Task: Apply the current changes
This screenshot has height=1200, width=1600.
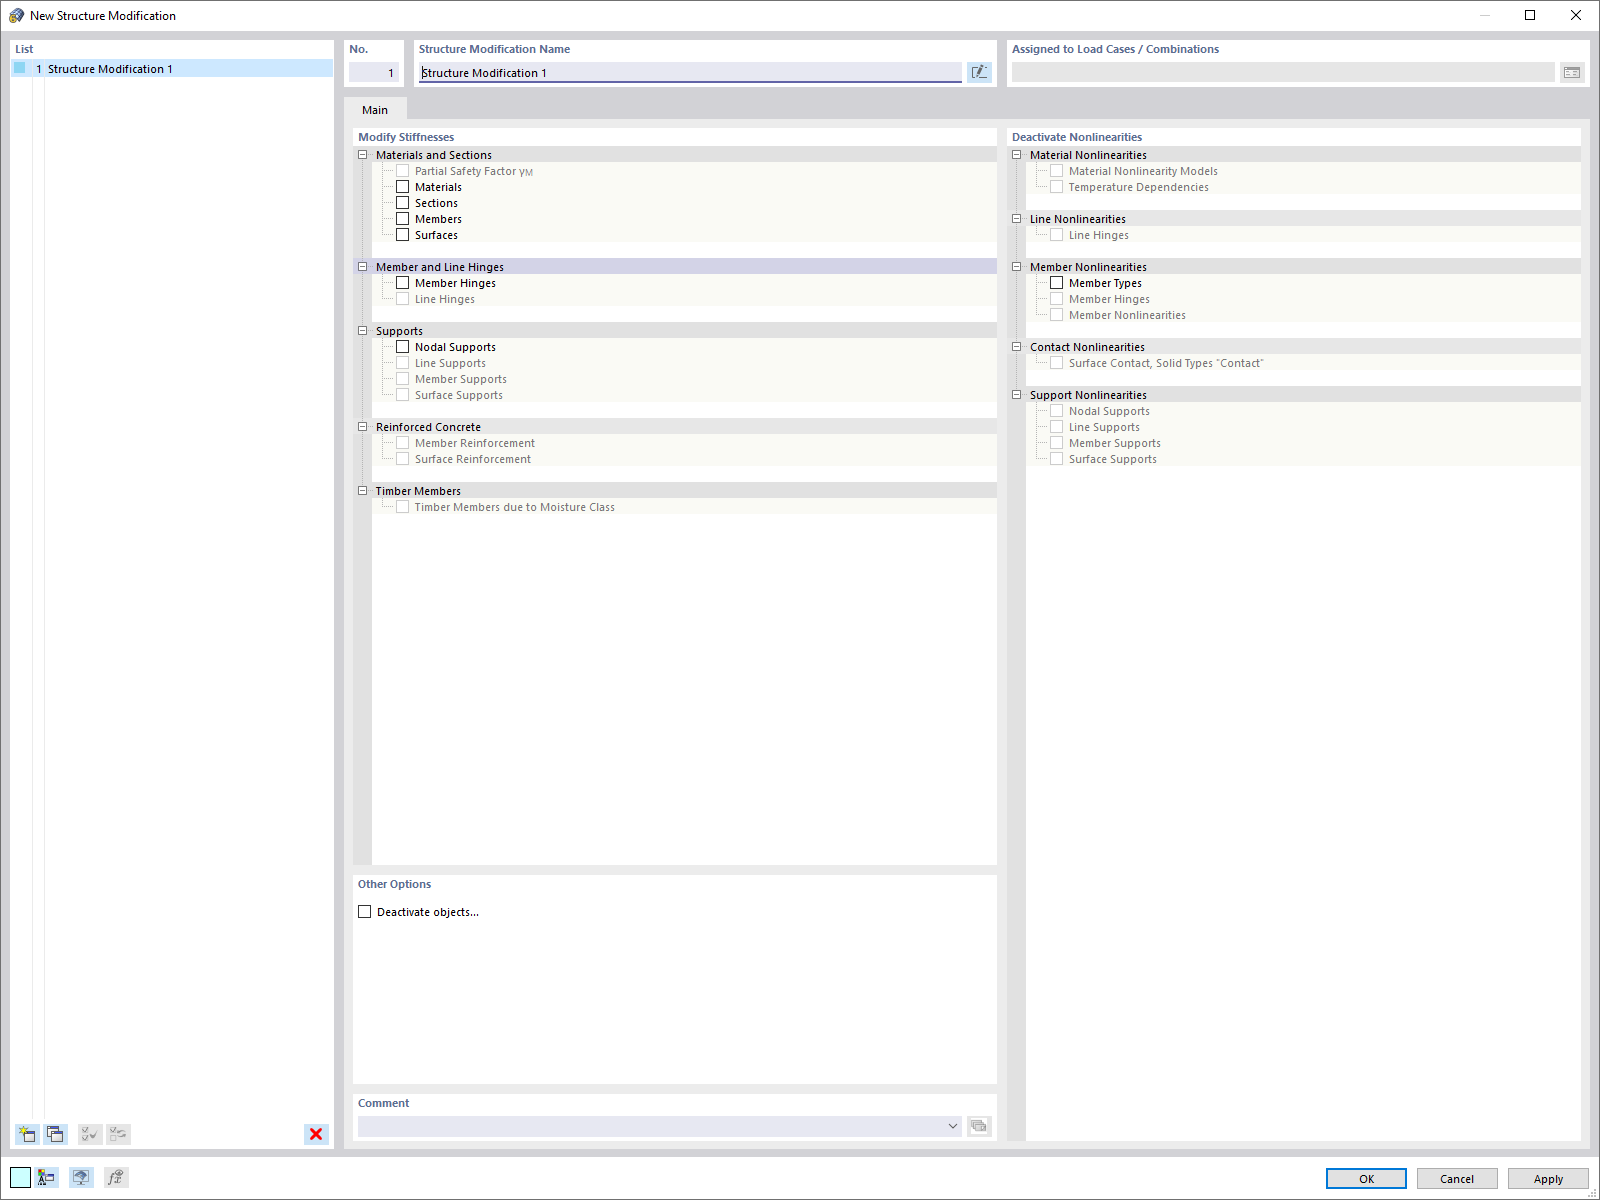Action: tap(1546, 1178)
